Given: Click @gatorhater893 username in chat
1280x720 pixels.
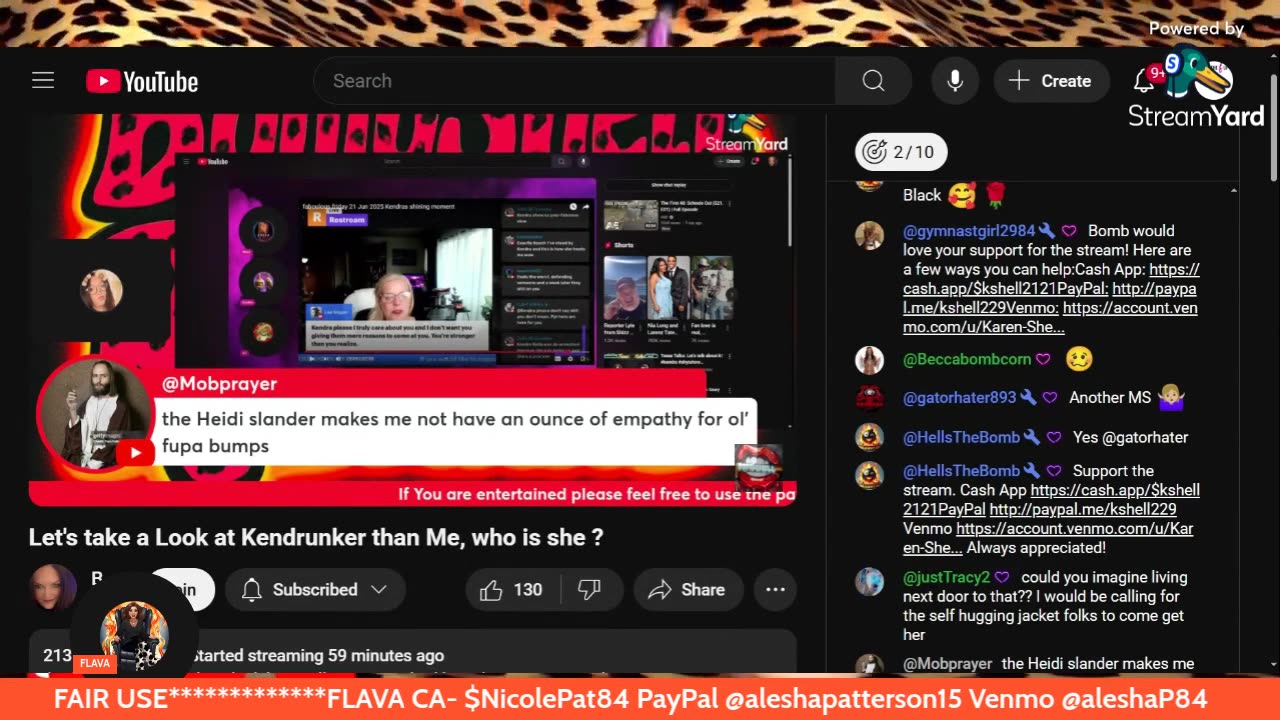Looking at the screenshot, I should click(x=959, y=398).
